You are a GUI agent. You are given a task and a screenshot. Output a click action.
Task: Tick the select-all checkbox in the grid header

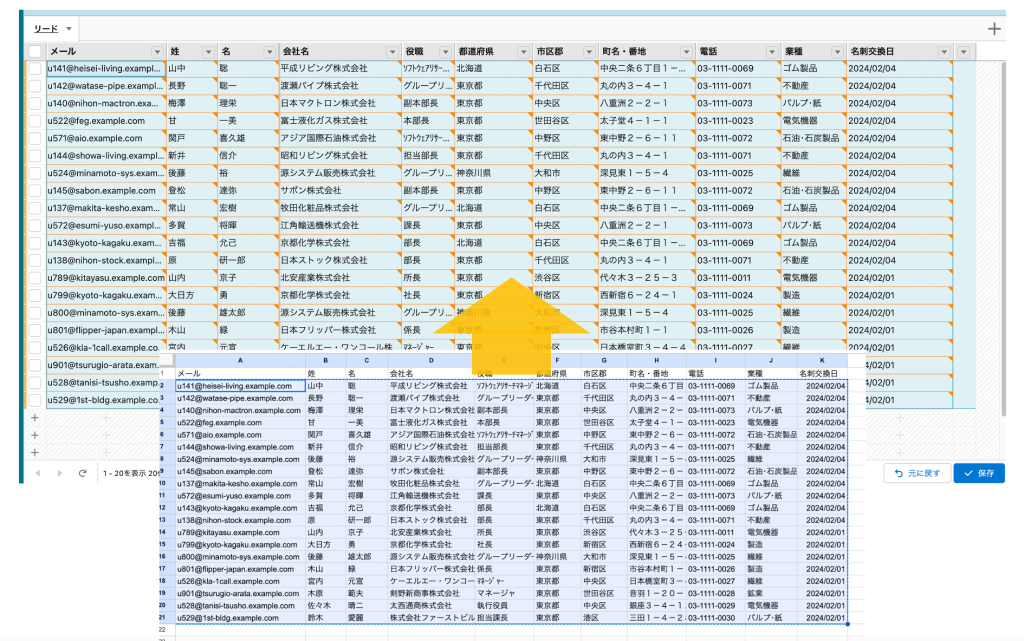click(35, 52)
